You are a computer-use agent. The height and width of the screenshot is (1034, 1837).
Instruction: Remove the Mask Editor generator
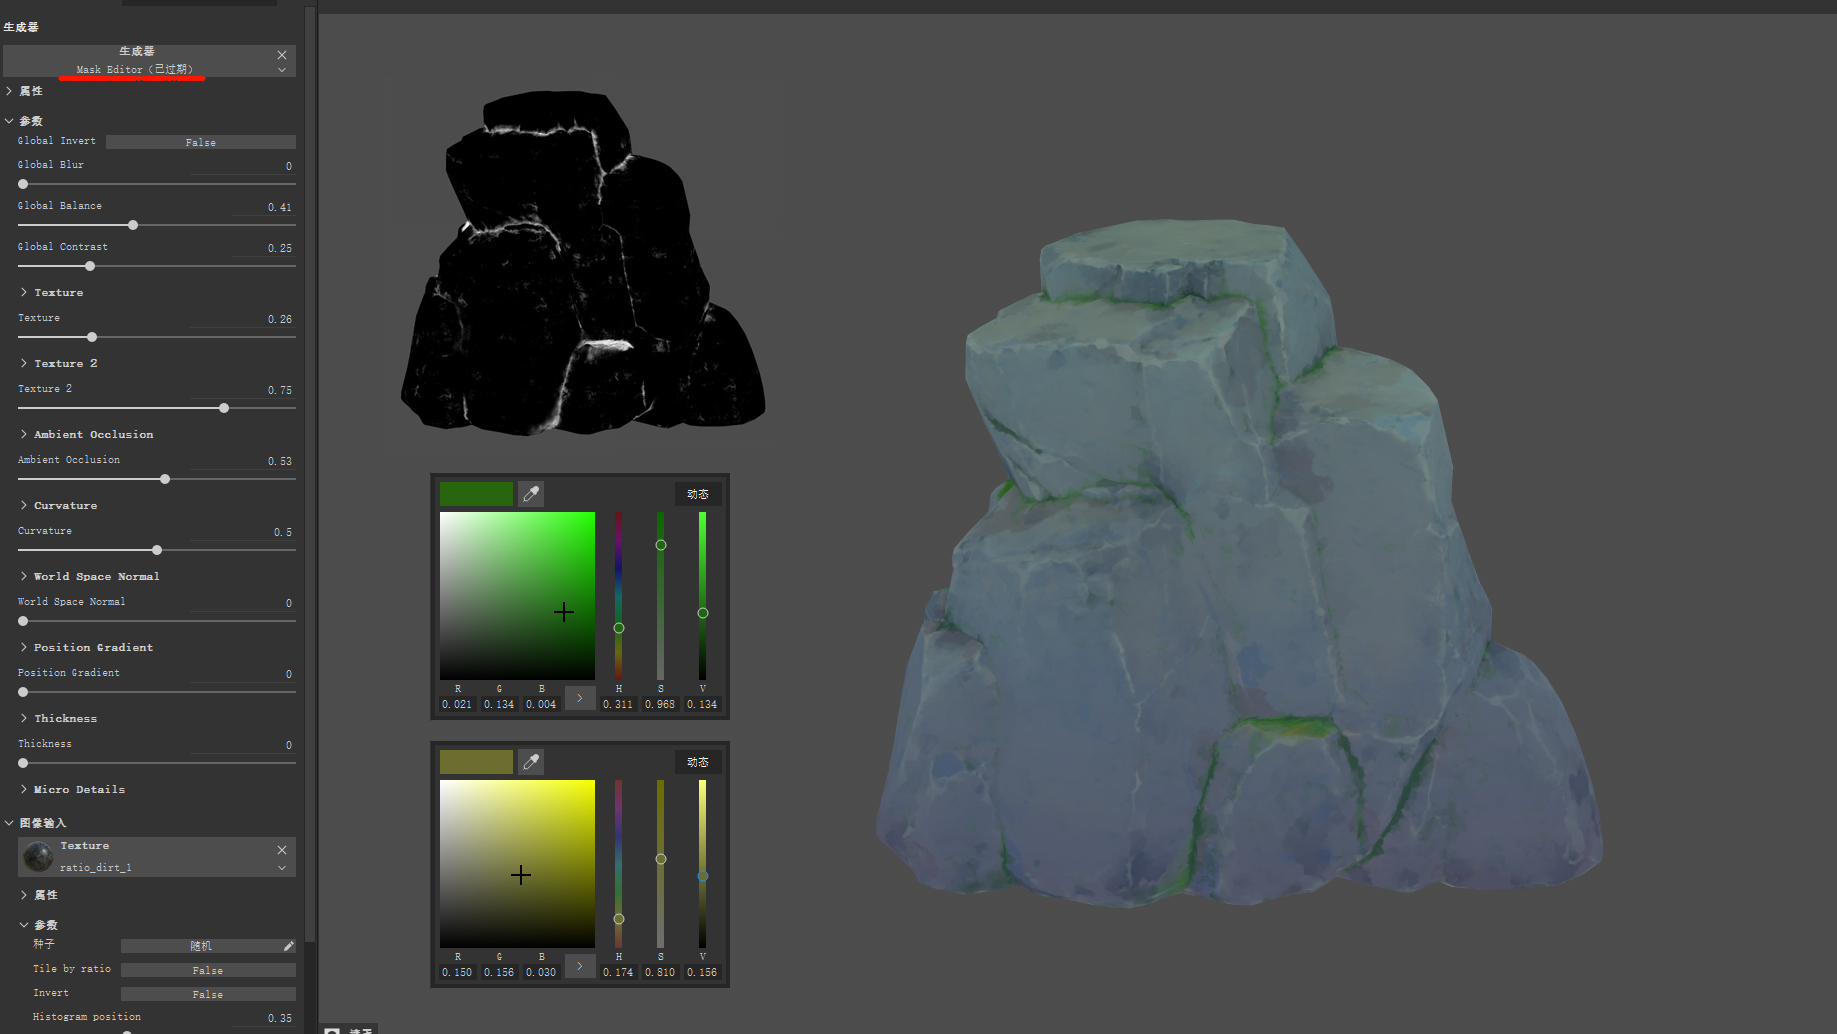[x=282, y=55]
